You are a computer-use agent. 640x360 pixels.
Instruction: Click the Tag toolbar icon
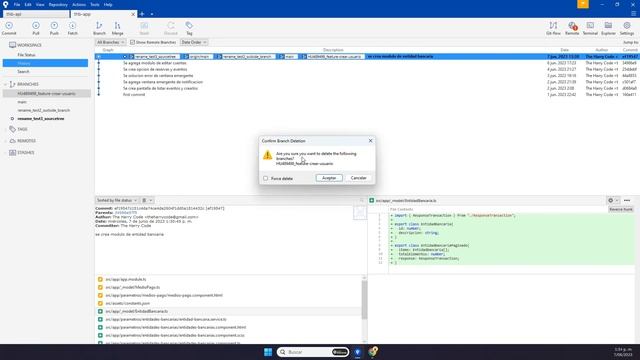click(189, 28)
